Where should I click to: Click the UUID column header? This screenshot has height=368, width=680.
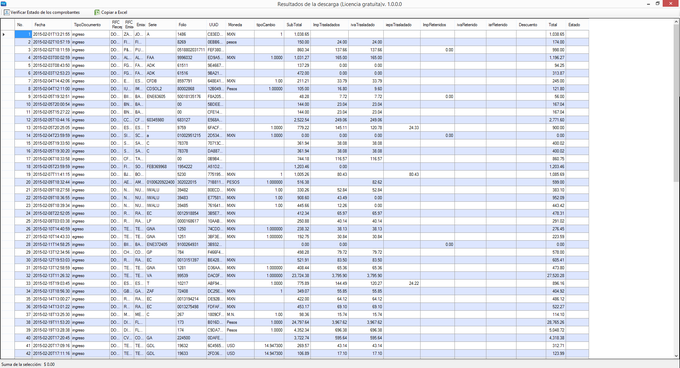[x=216, y=25]
